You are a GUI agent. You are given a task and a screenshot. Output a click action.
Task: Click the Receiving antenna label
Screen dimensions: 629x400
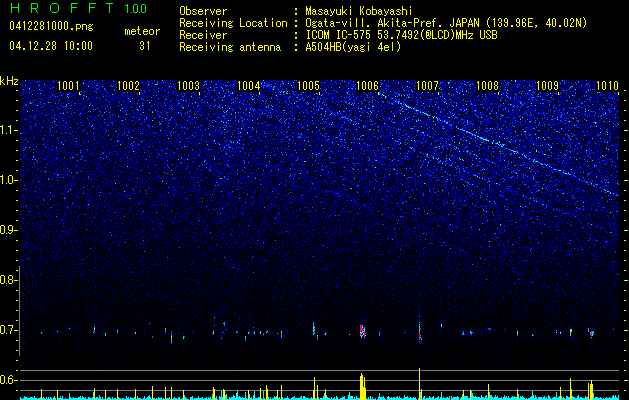(230, 47)
